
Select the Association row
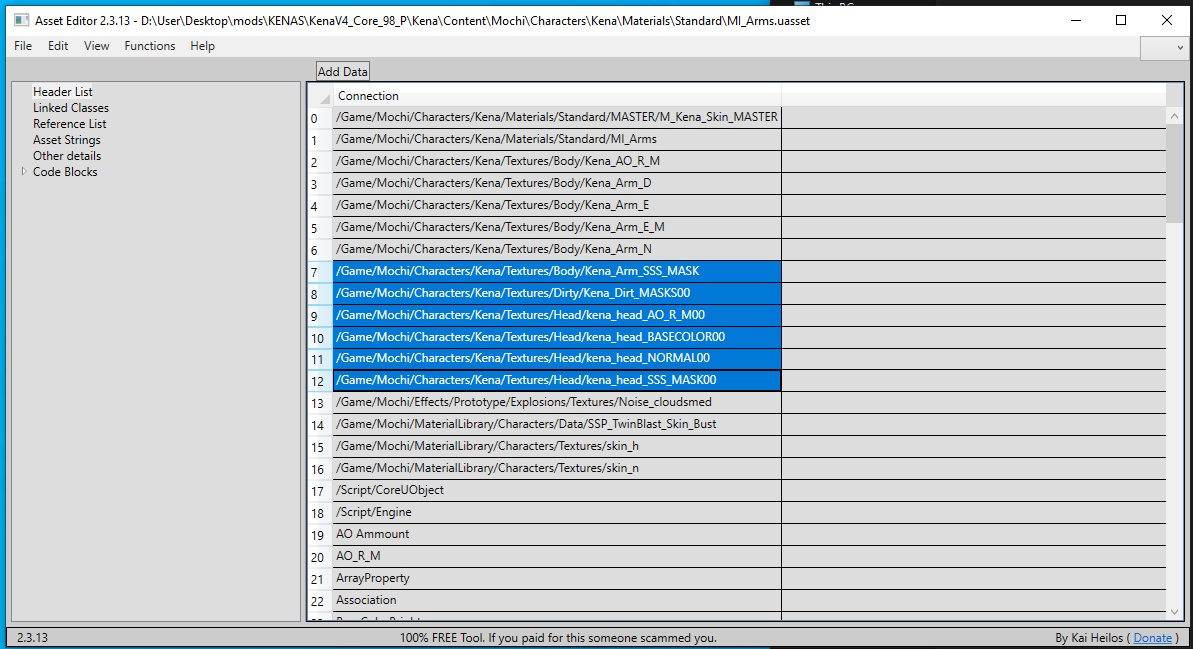tap(557, 601)
